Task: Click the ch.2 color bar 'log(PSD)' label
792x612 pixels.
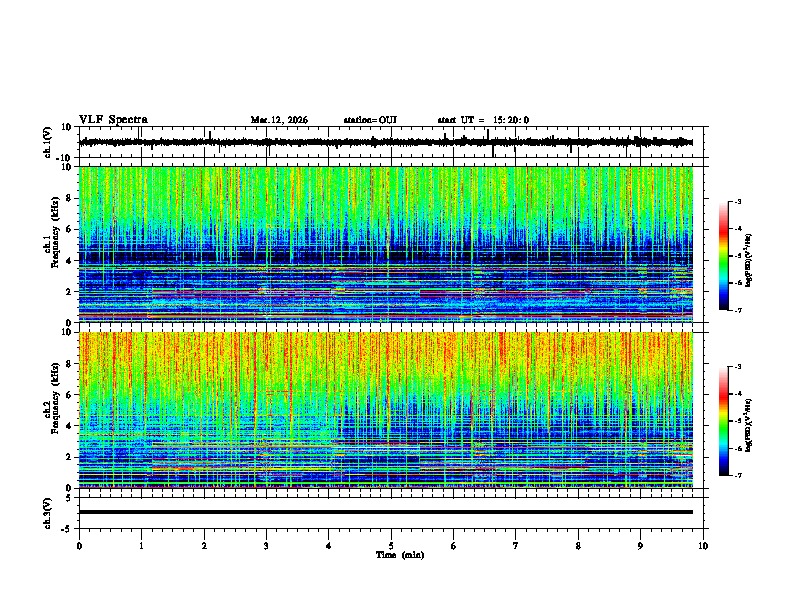Action: 749,425
